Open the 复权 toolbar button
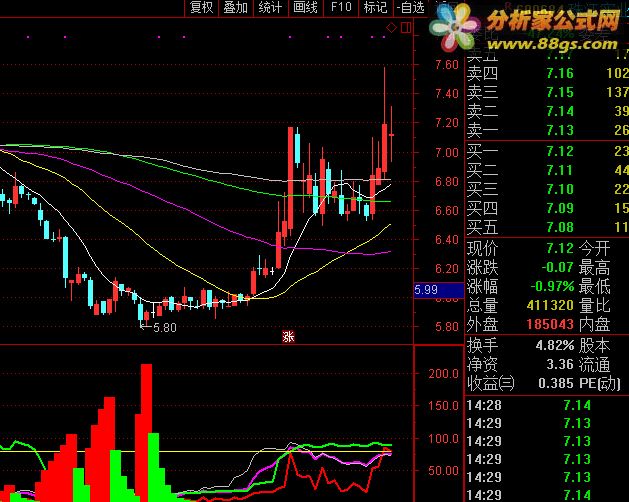 201,7
